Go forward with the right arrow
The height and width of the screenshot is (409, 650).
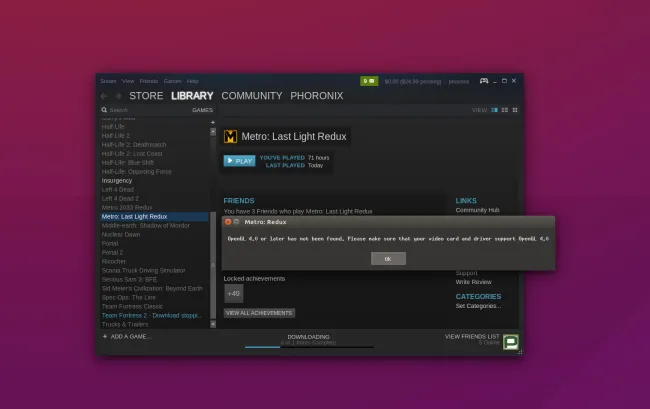pos(119,96)
